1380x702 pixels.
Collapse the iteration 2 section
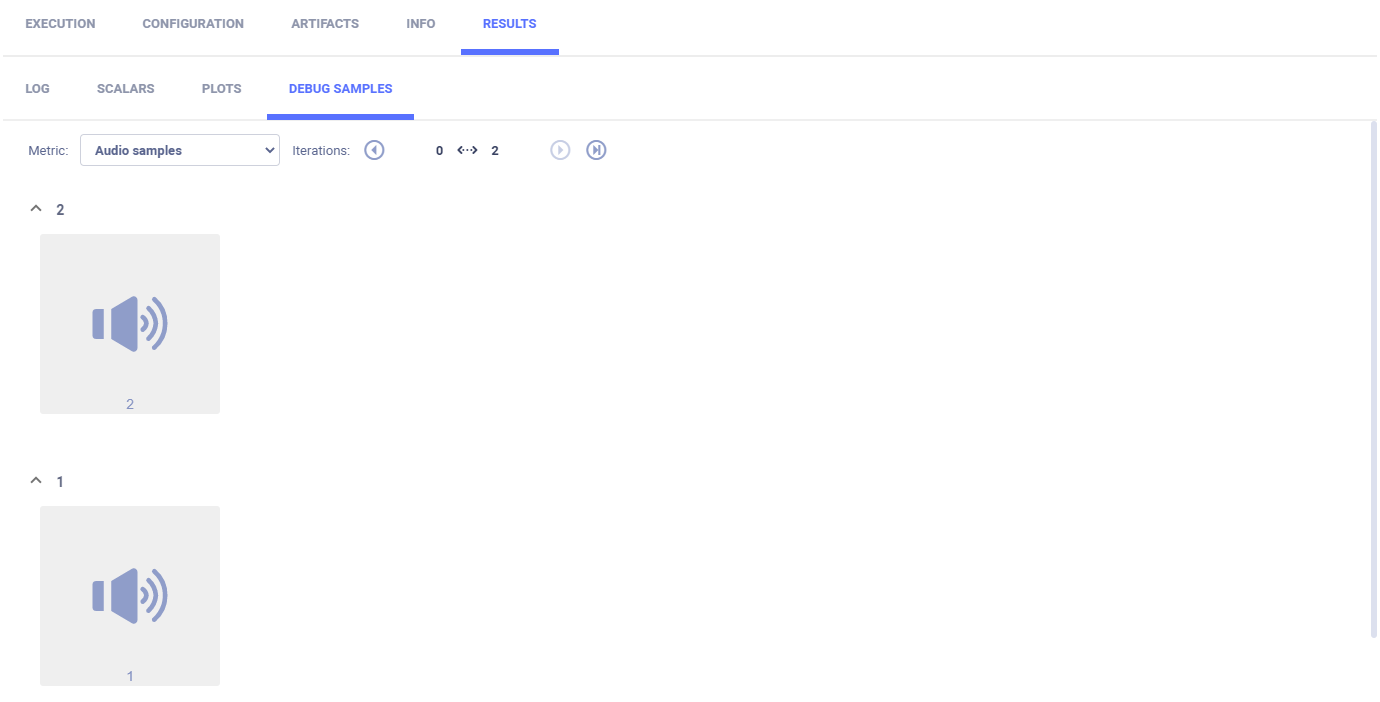(36, 209)
